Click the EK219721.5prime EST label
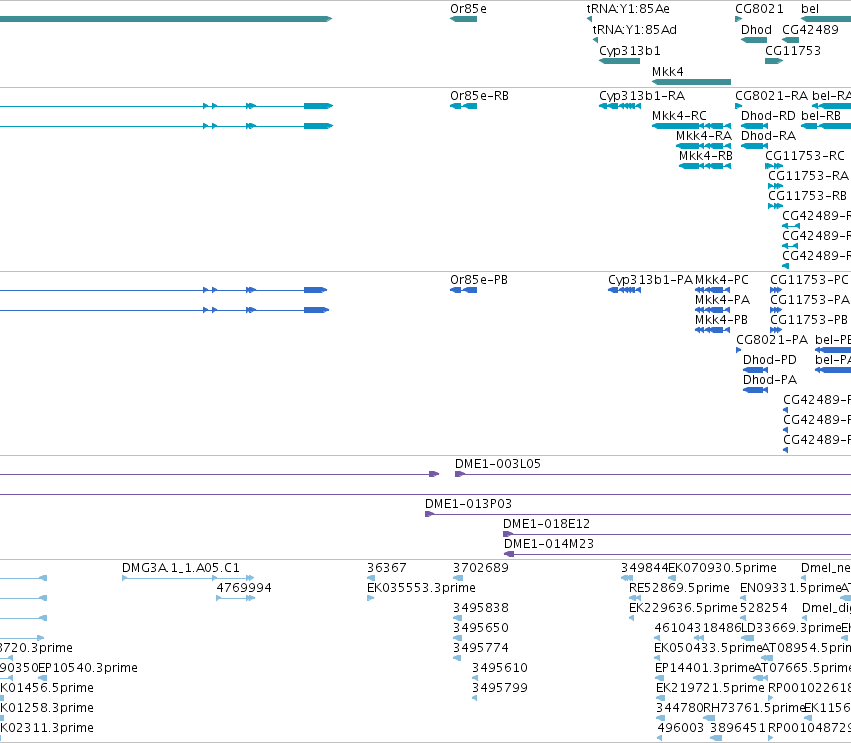This screenshot has width=851, height=743. 710,688
